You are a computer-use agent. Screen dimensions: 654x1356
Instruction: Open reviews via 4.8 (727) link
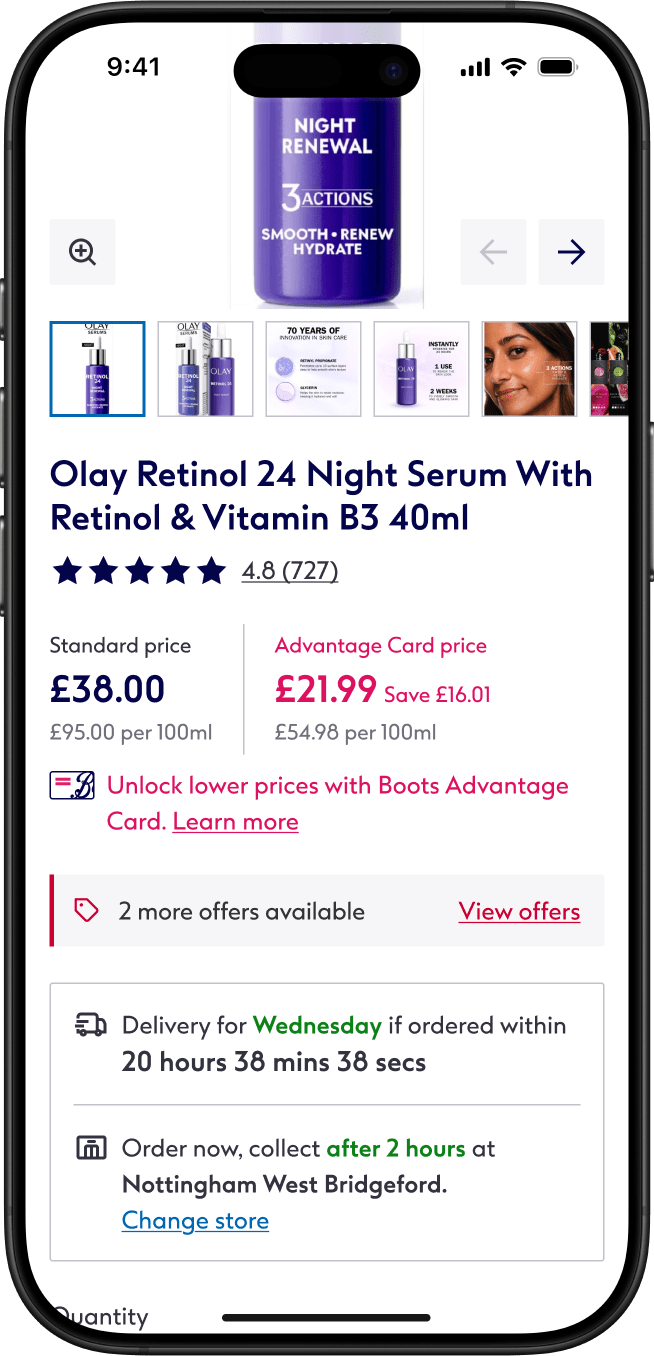click(x=290, y=571)
